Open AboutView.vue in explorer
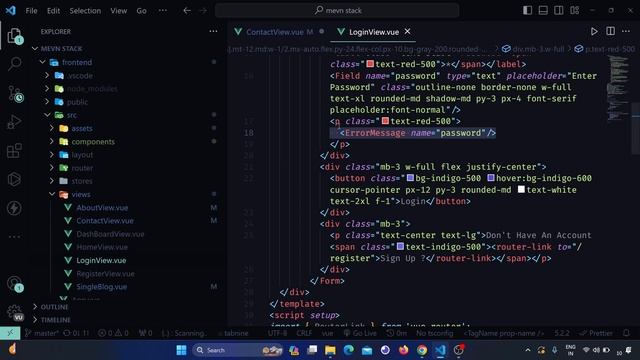640x360 pixels. [102, 207]
